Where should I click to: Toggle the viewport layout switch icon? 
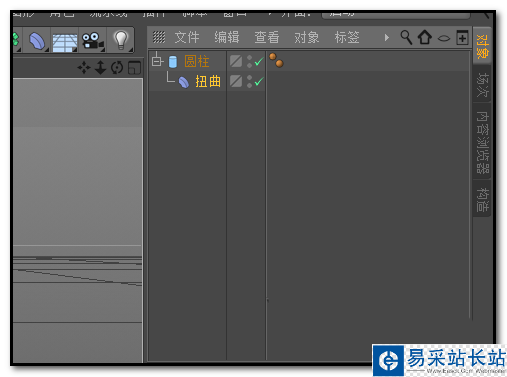[x=134, y=68]
